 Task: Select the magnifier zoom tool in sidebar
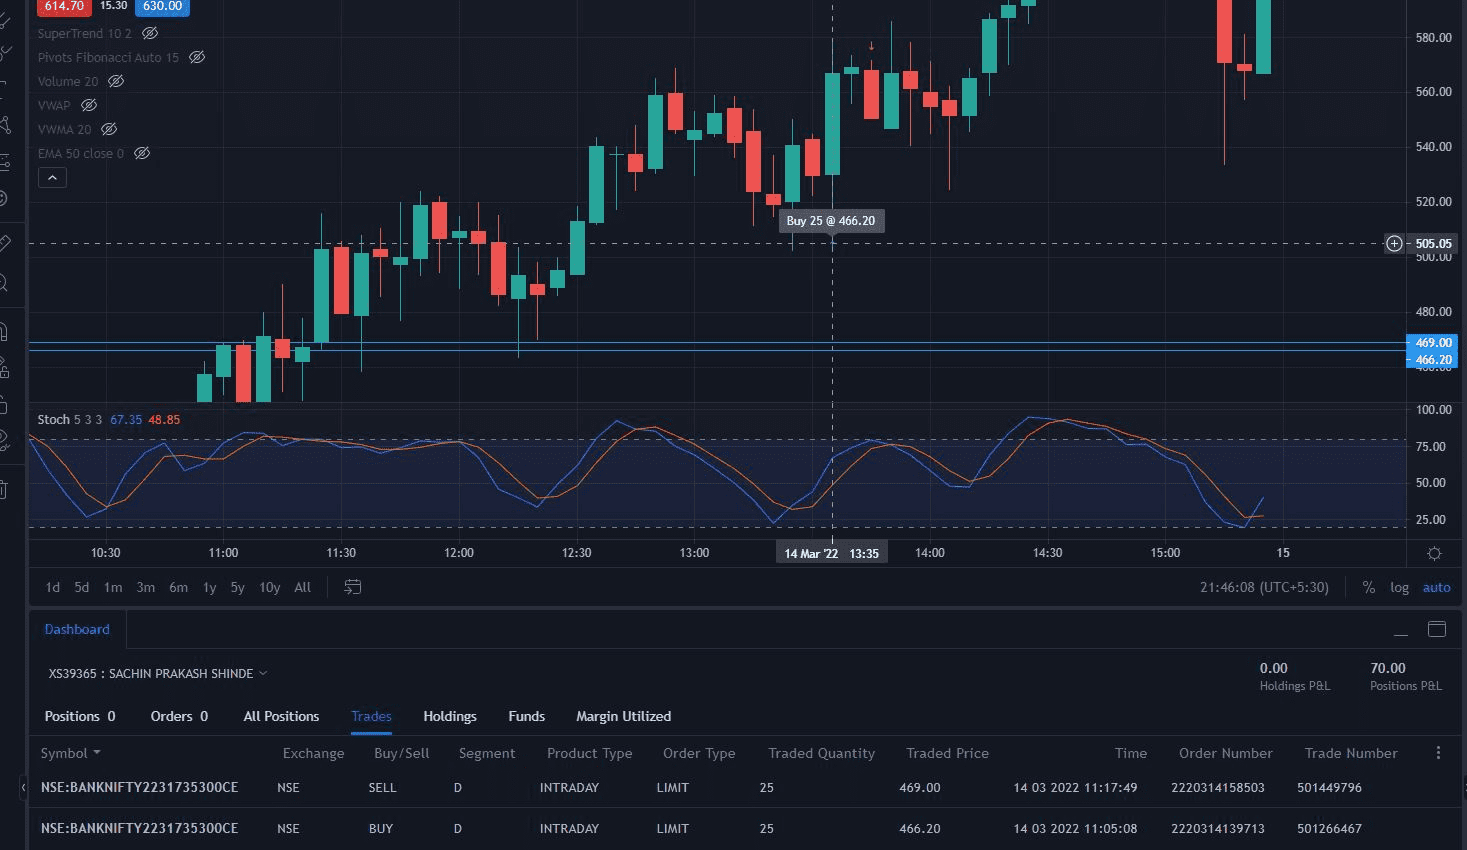(x=5, y=284)
